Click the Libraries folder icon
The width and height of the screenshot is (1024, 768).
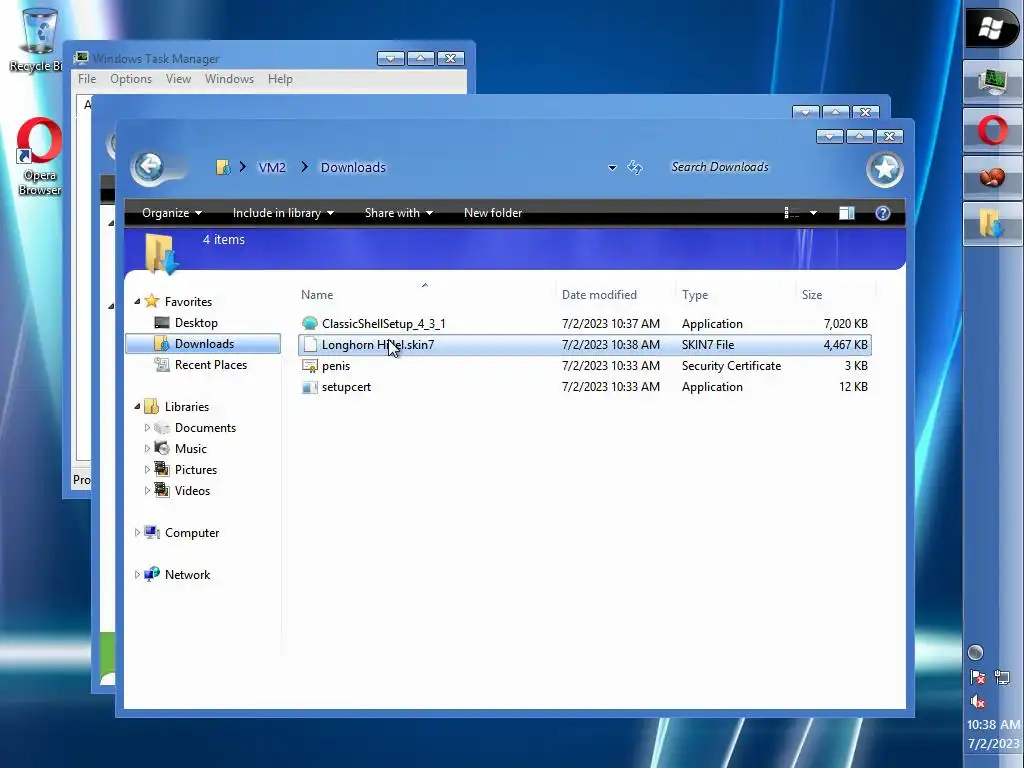point(152,406)
